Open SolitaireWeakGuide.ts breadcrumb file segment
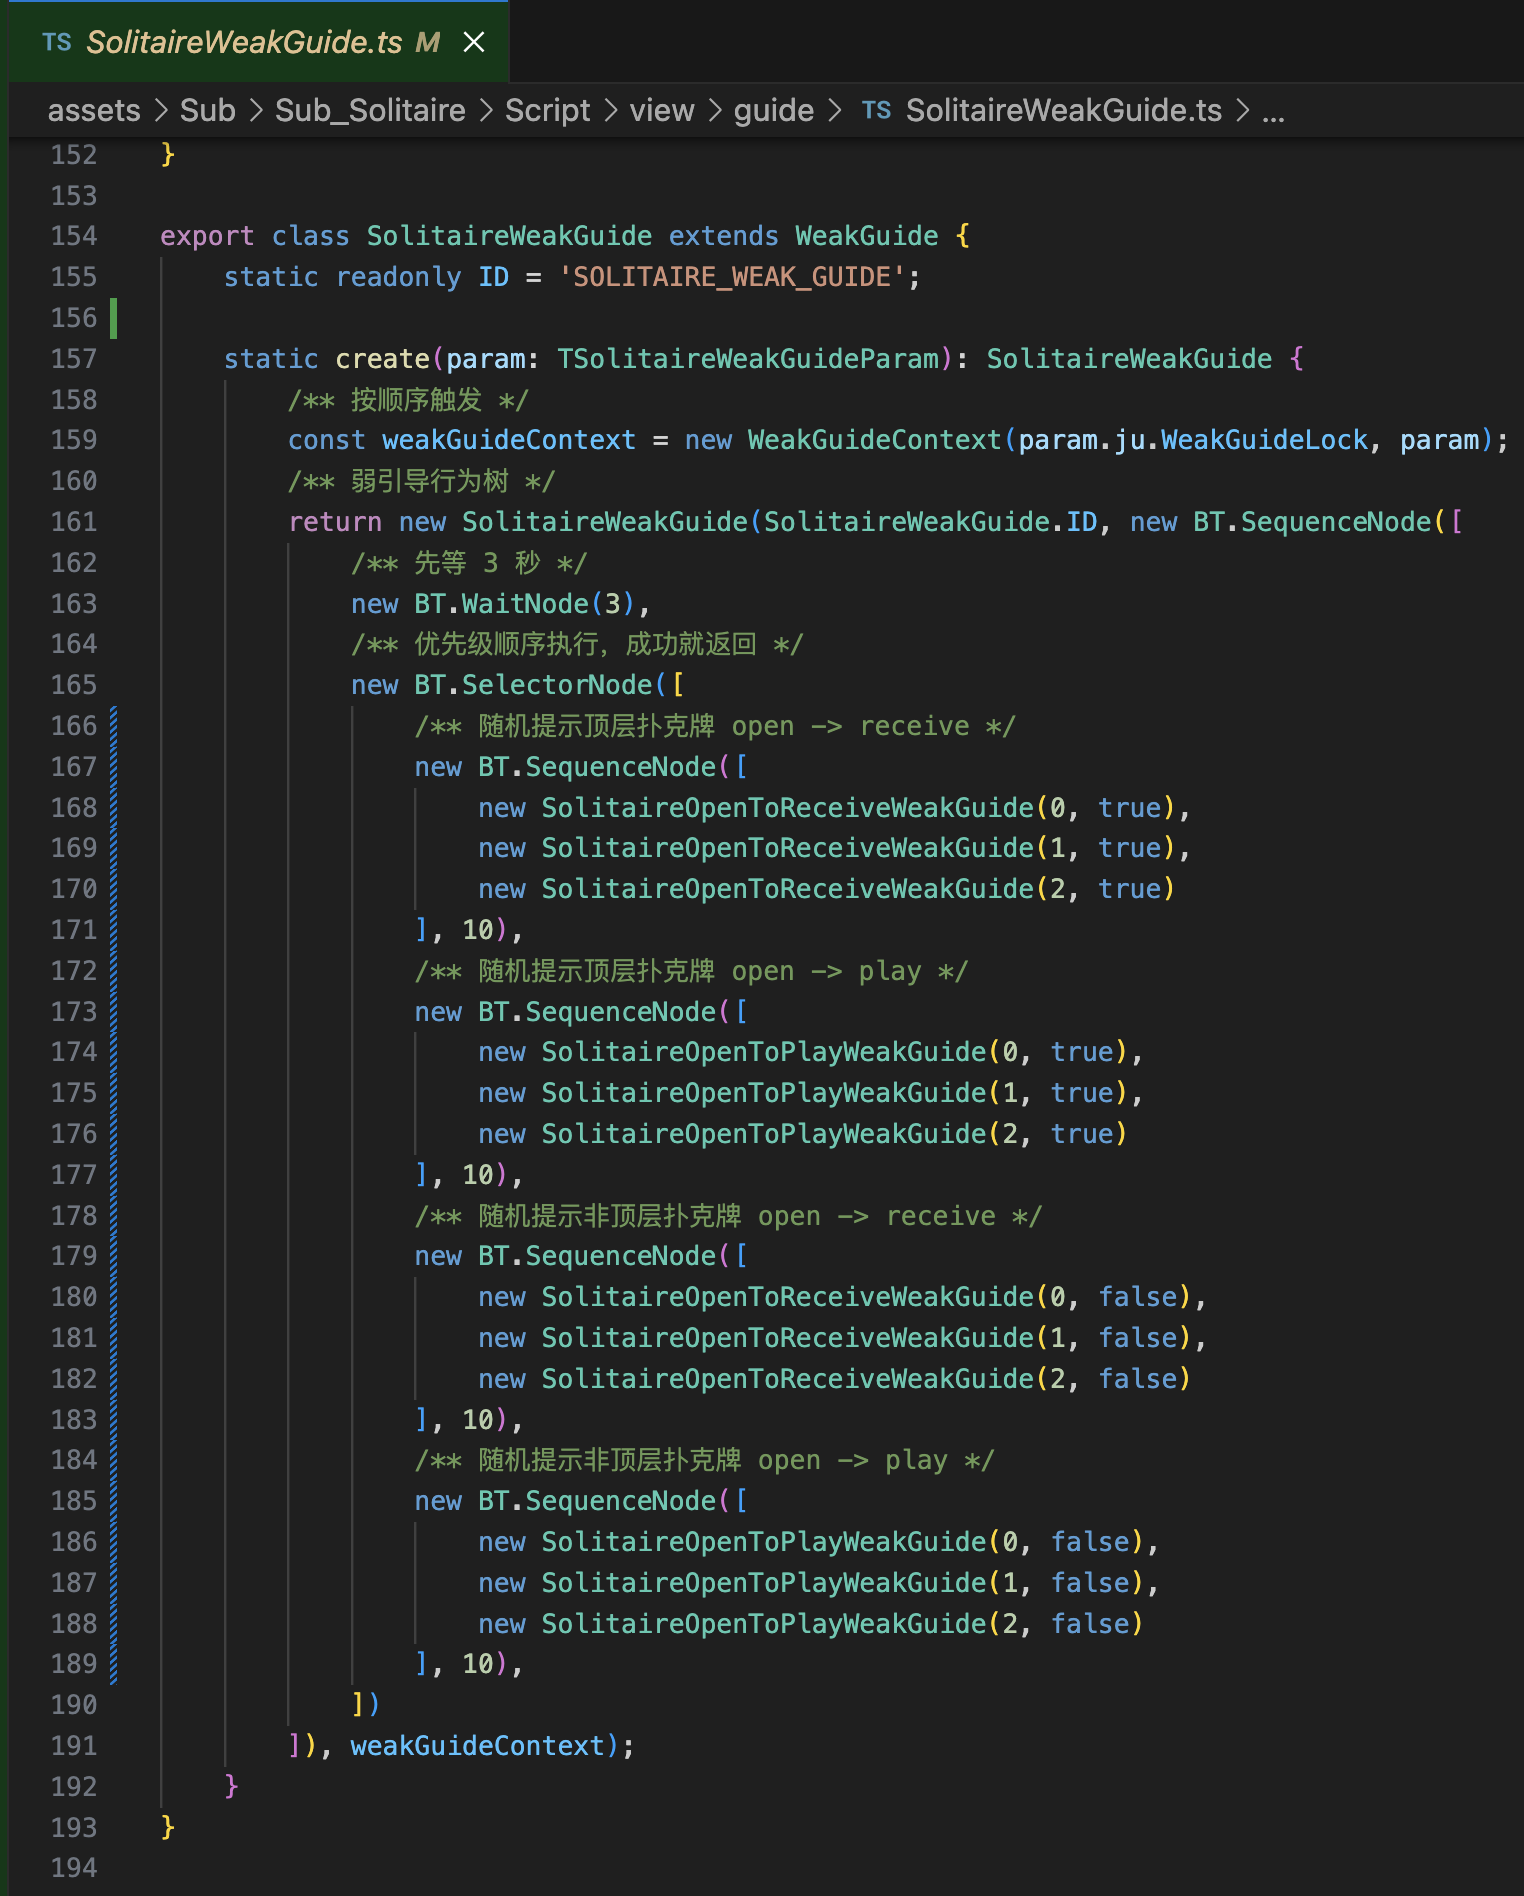The width and height of the screenshot is (1524, 1896). [x=1064, y=110]
